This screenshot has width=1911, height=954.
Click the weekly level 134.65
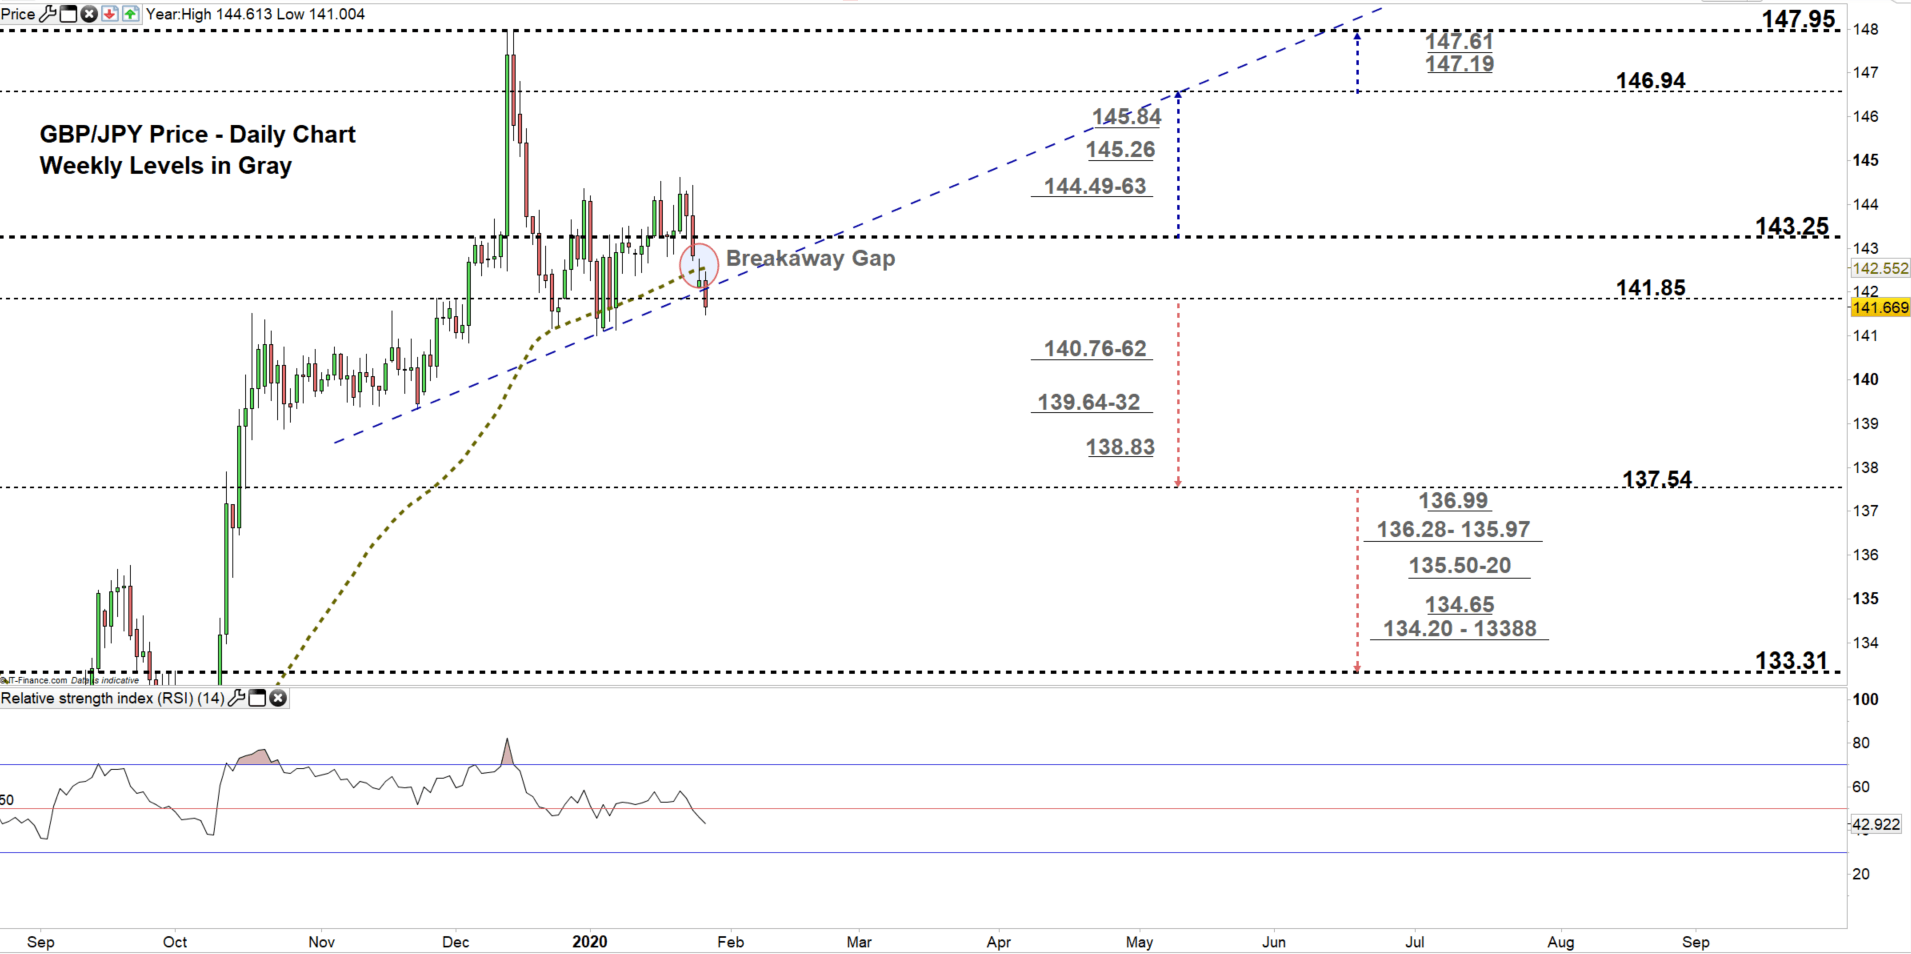pos(1460,604)
